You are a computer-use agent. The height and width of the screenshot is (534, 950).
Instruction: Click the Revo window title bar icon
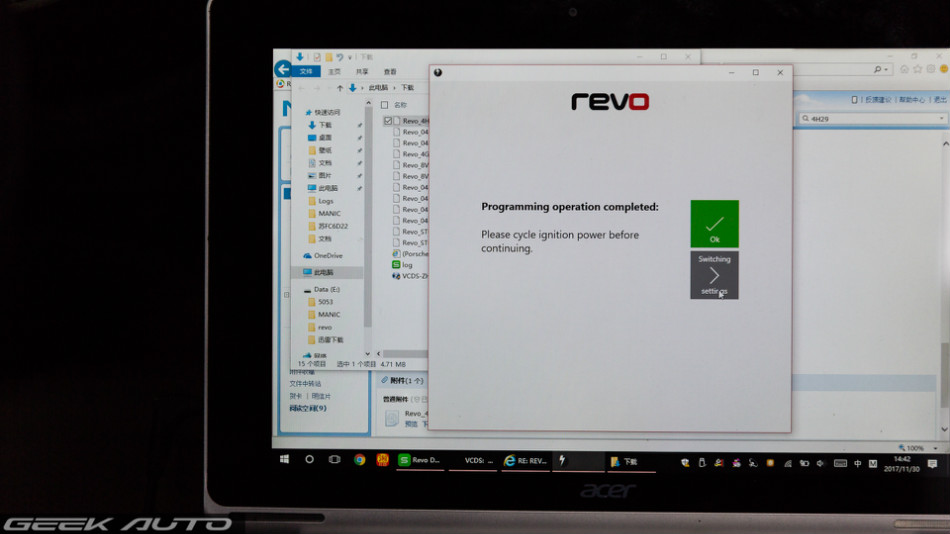[x=437, y=72]
